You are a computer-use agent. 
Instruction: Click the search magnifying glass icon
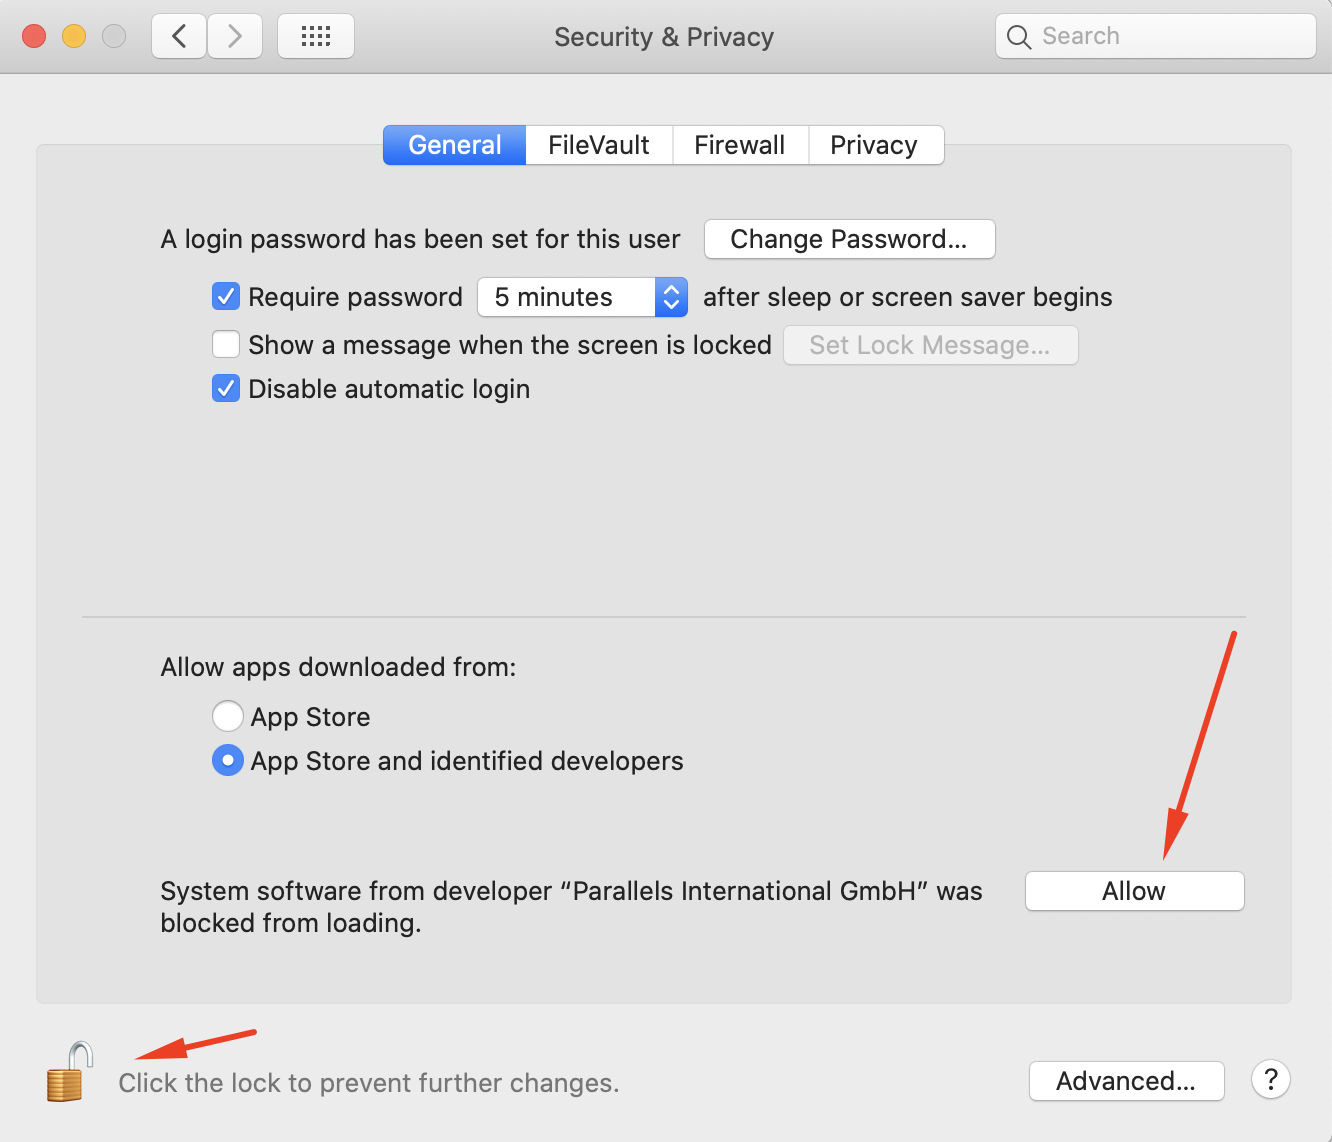tap(1019, 37)
